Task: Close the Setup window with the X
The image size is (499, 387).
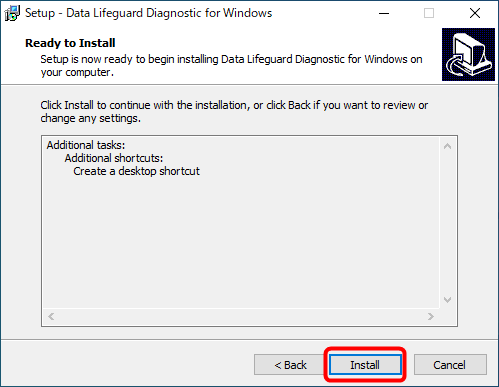Action: click(x=475, y=13)
